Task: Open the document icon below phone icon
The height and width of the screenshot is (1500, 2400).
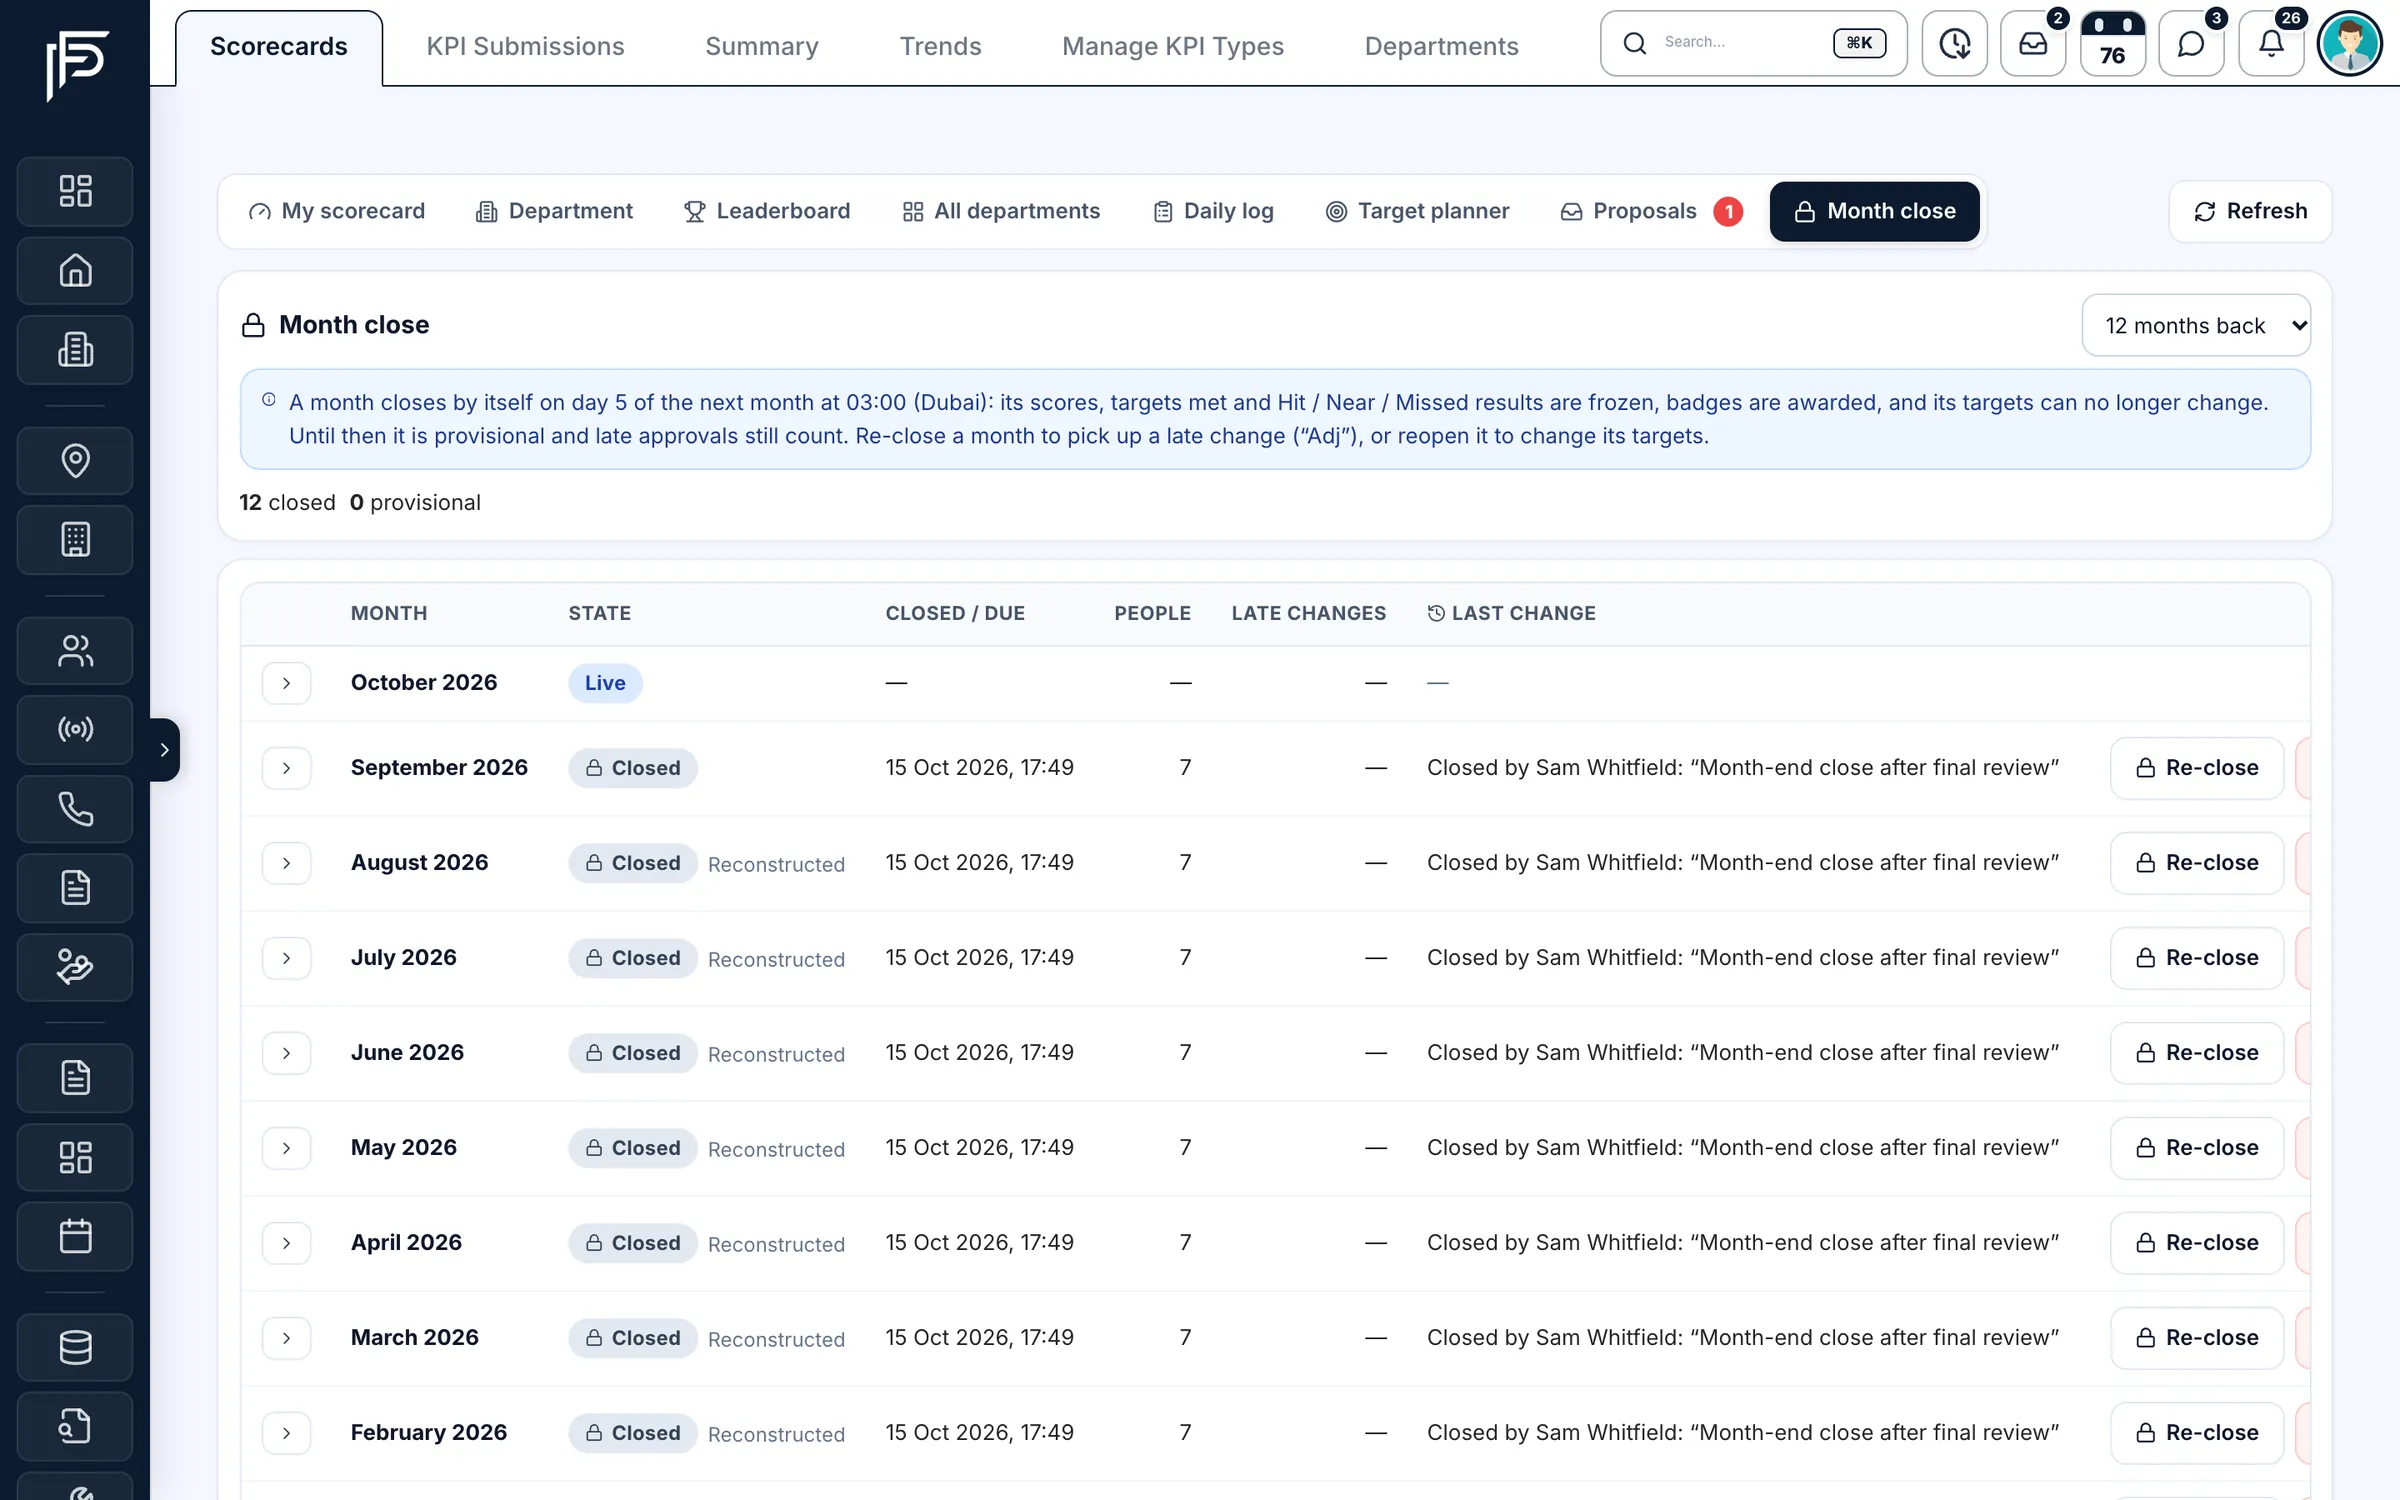Action: point(75,888)
